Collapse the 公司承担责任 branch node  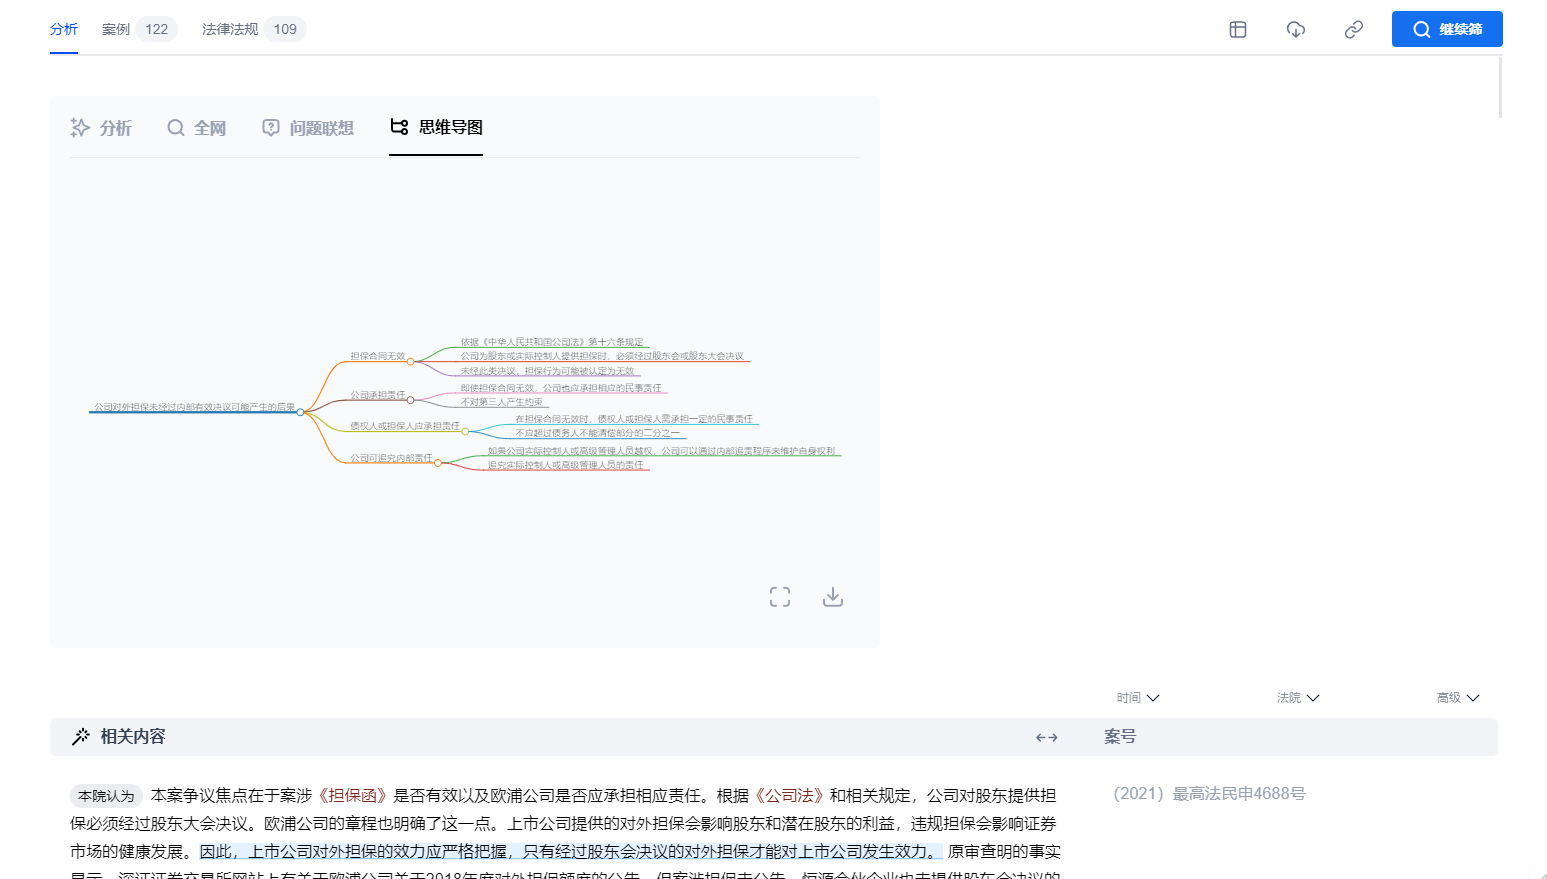tap(410, 400)
